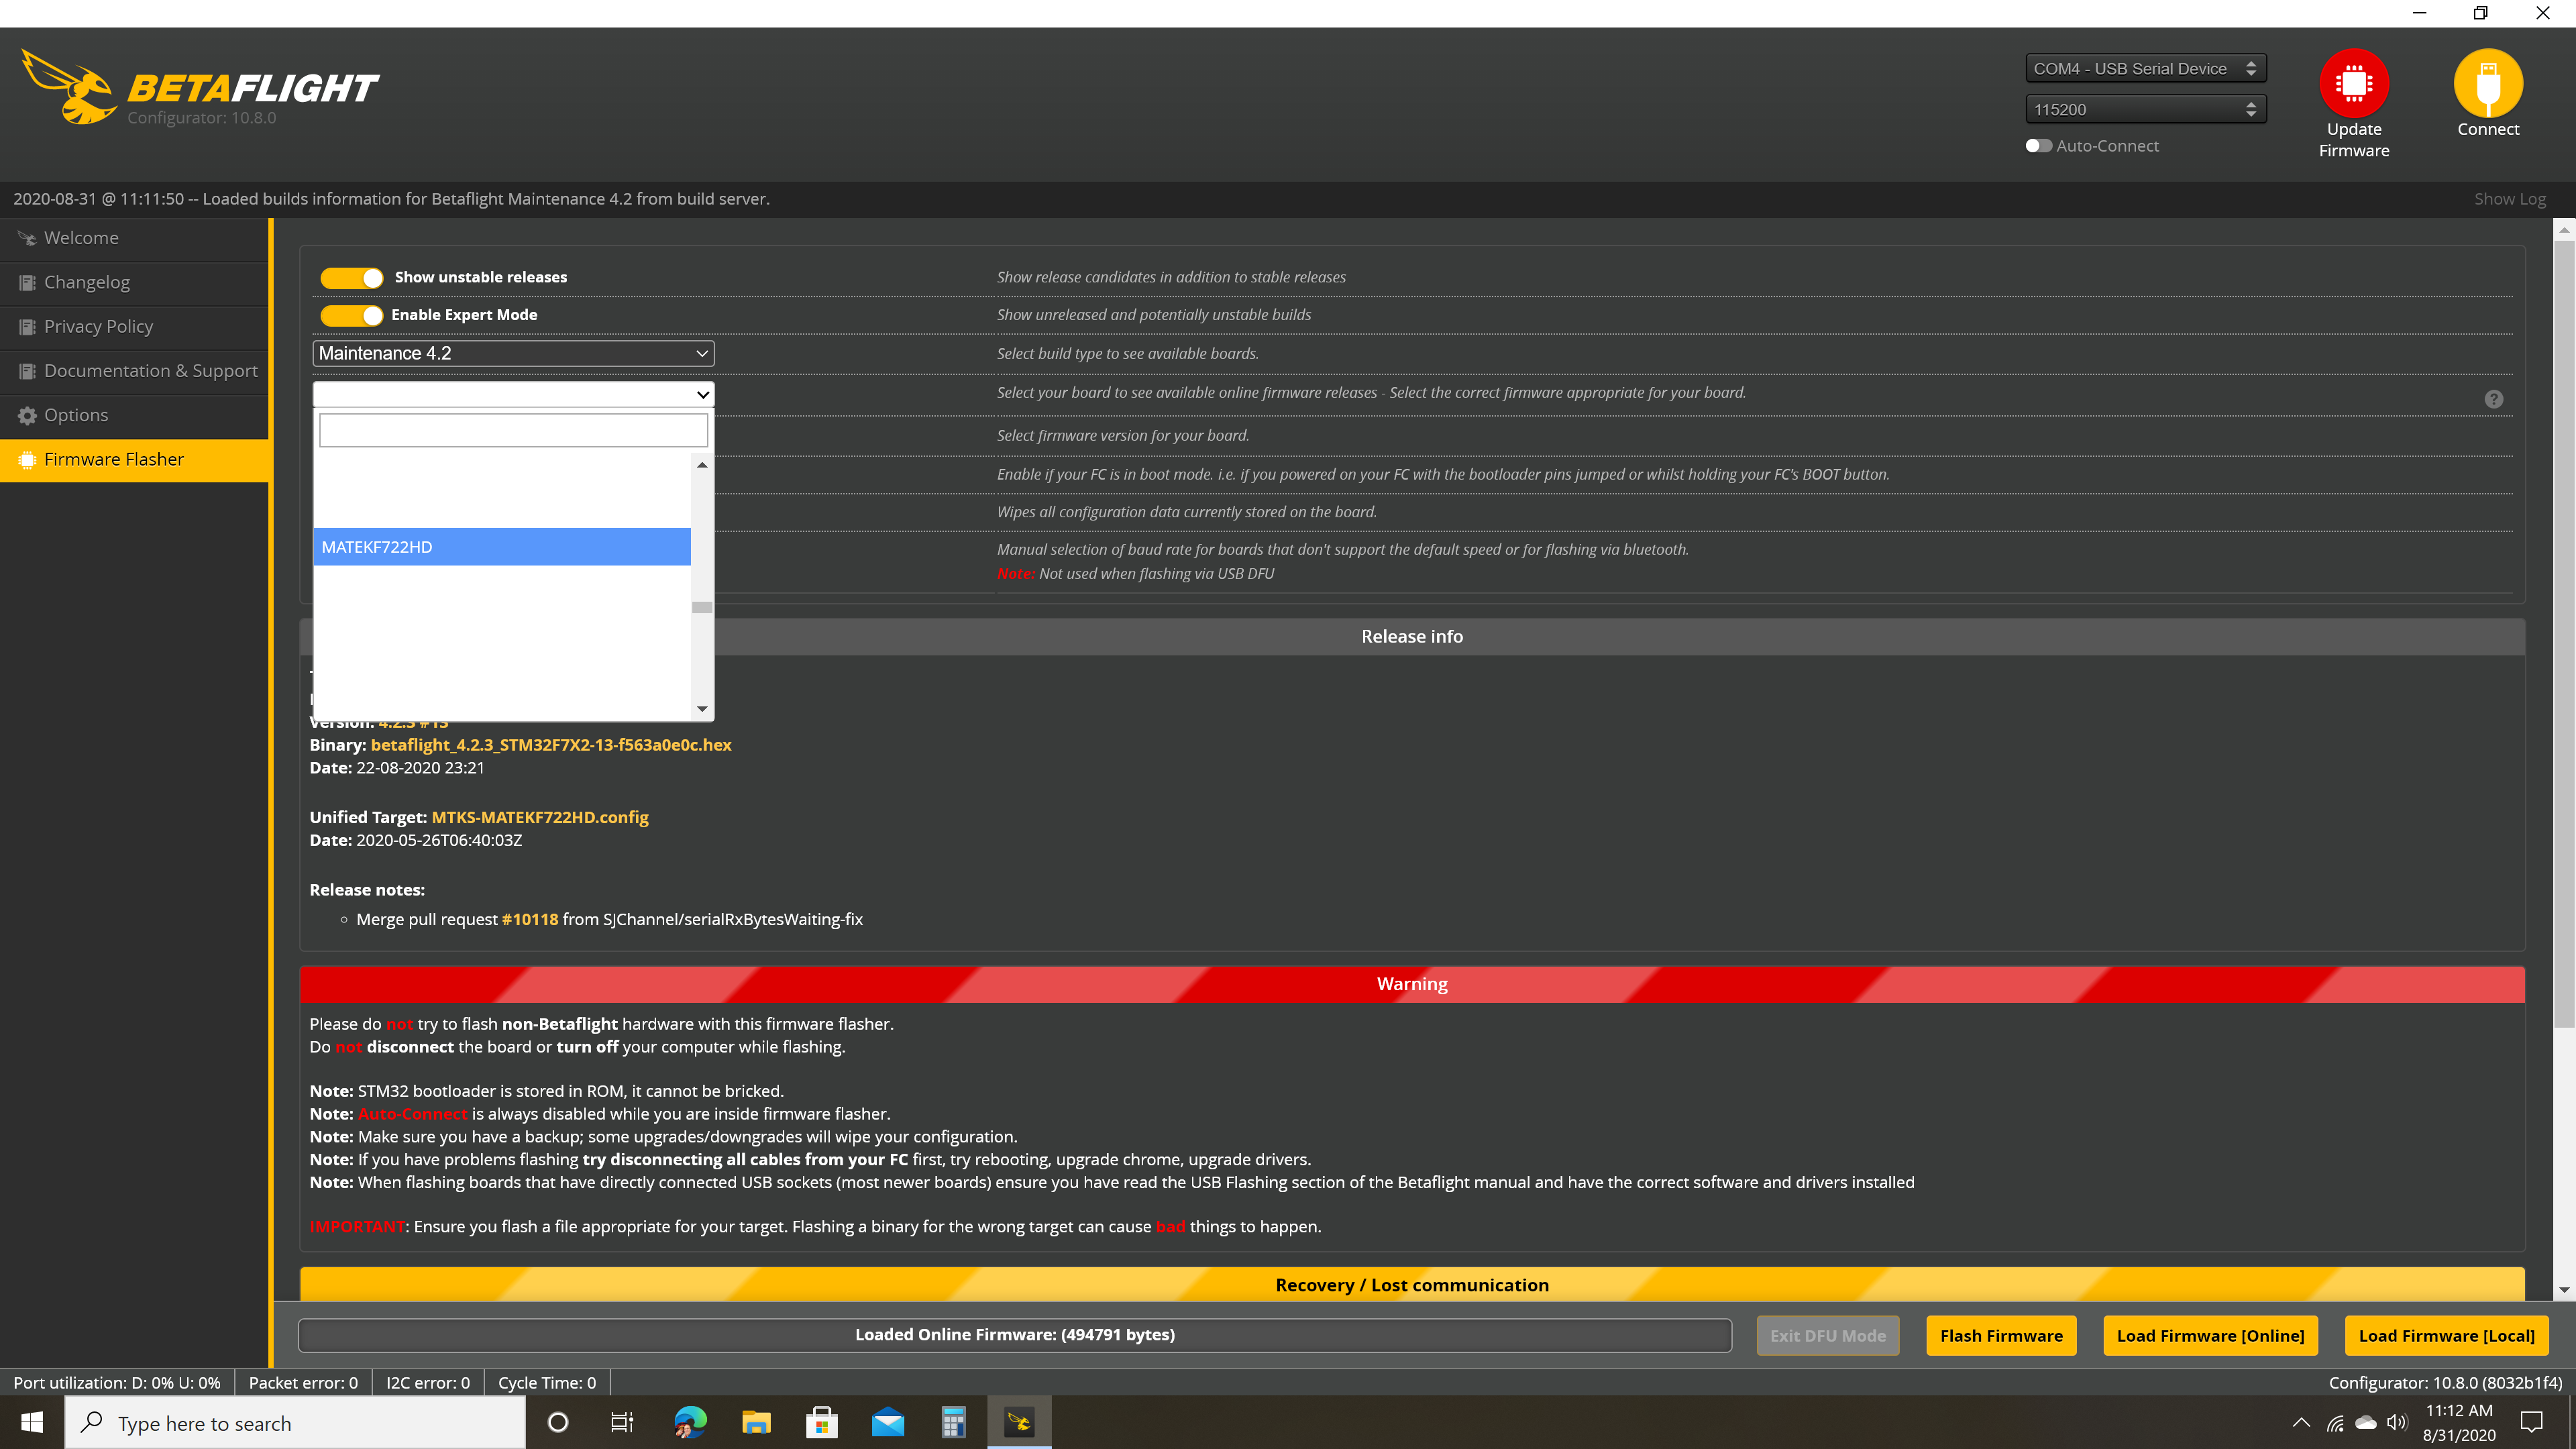Click the Load Firmware [Local] button
Image resolution: width=2576 pixels, height=1449 pixels.
[2447, 1335]
